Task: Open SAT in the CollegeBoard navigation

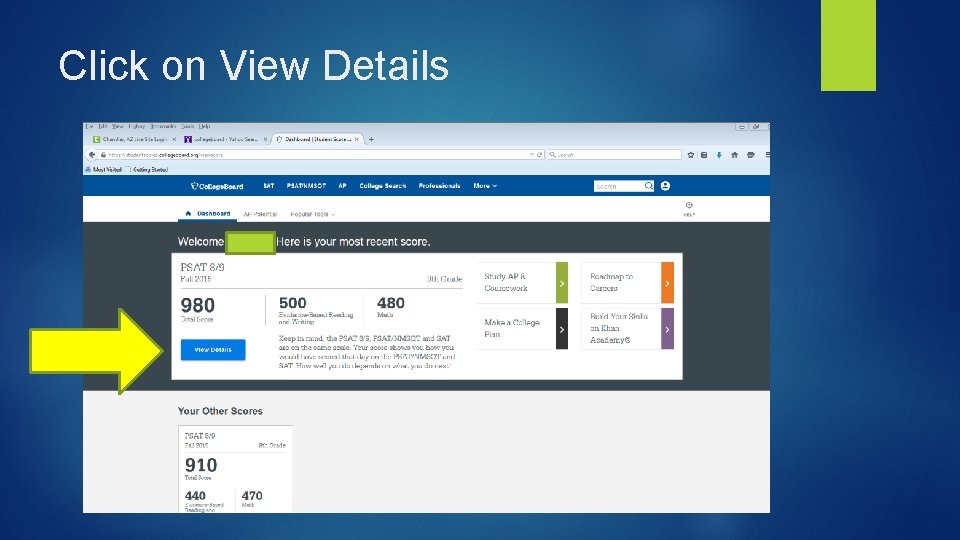Action: click(x=269, y=186)
